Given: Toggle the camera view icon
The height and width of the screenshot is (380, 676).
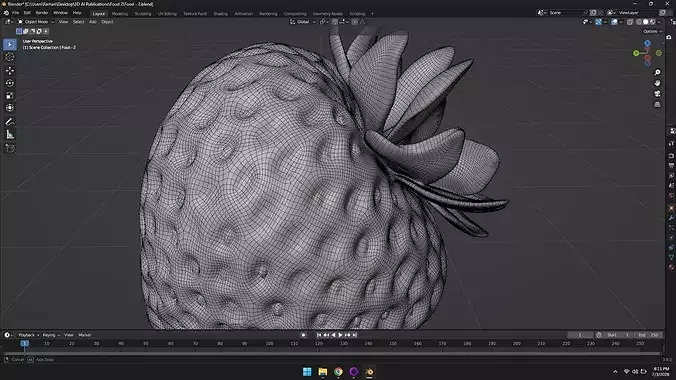Looking at the screenshot, I should click(657, 94).
